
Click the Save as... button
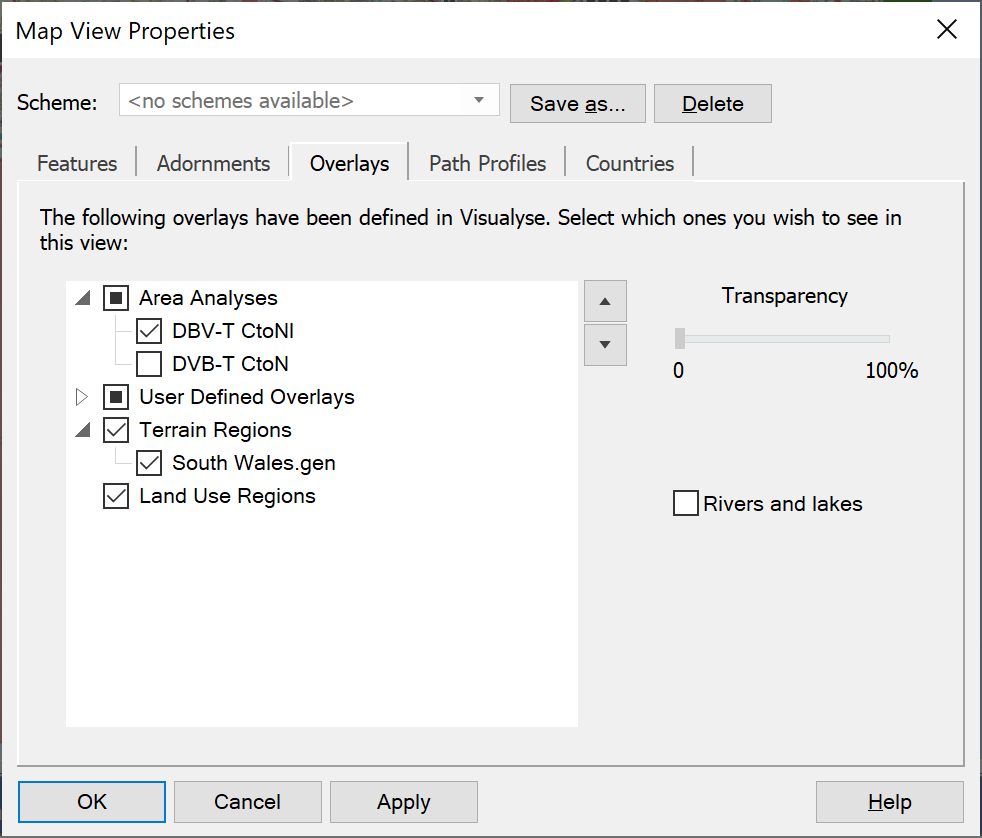pyautogui.click(x=577, y=103)
